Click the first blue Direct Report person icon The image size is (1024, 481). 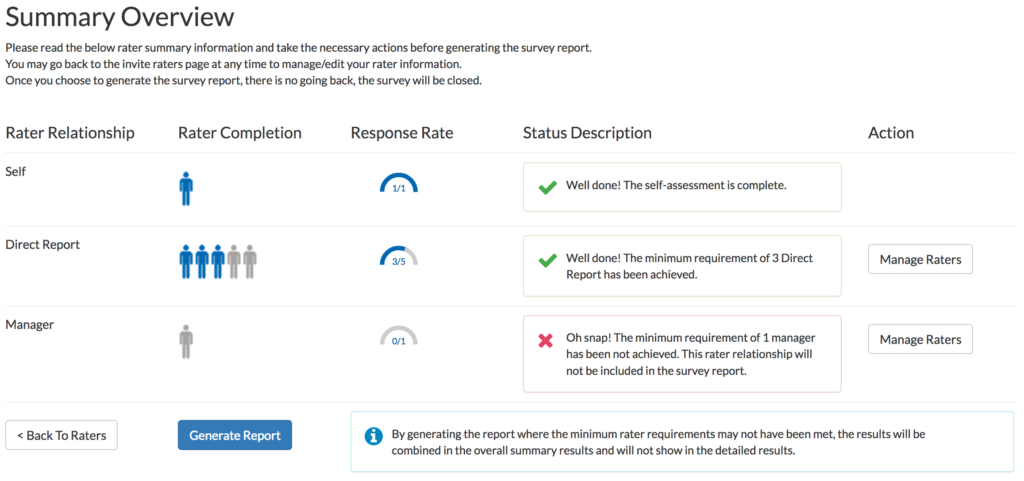click(186, 260)
